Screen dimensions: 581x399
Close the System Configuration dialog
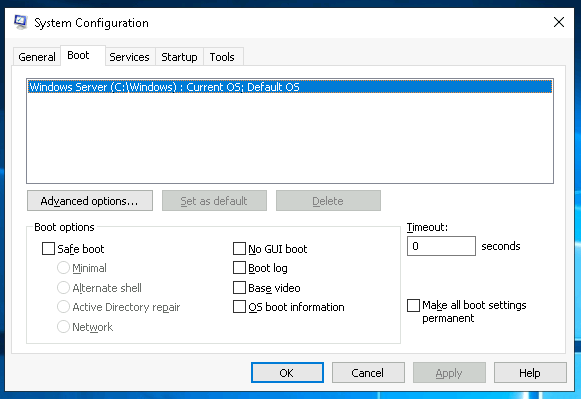coord(559,22)
